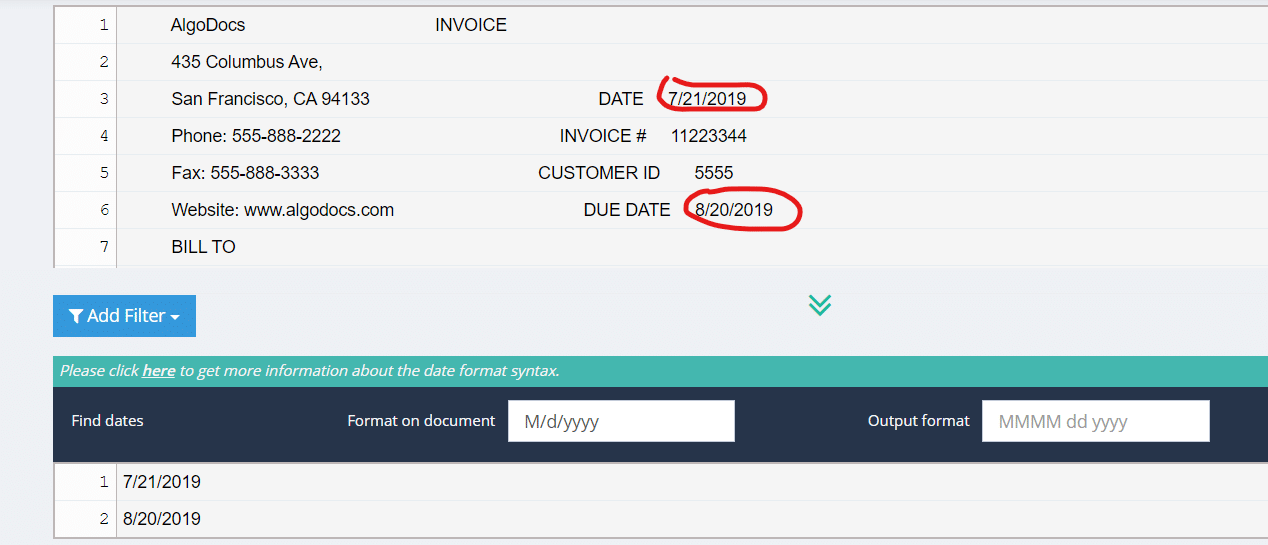Click the invoice number 11223344

[708, 136]
